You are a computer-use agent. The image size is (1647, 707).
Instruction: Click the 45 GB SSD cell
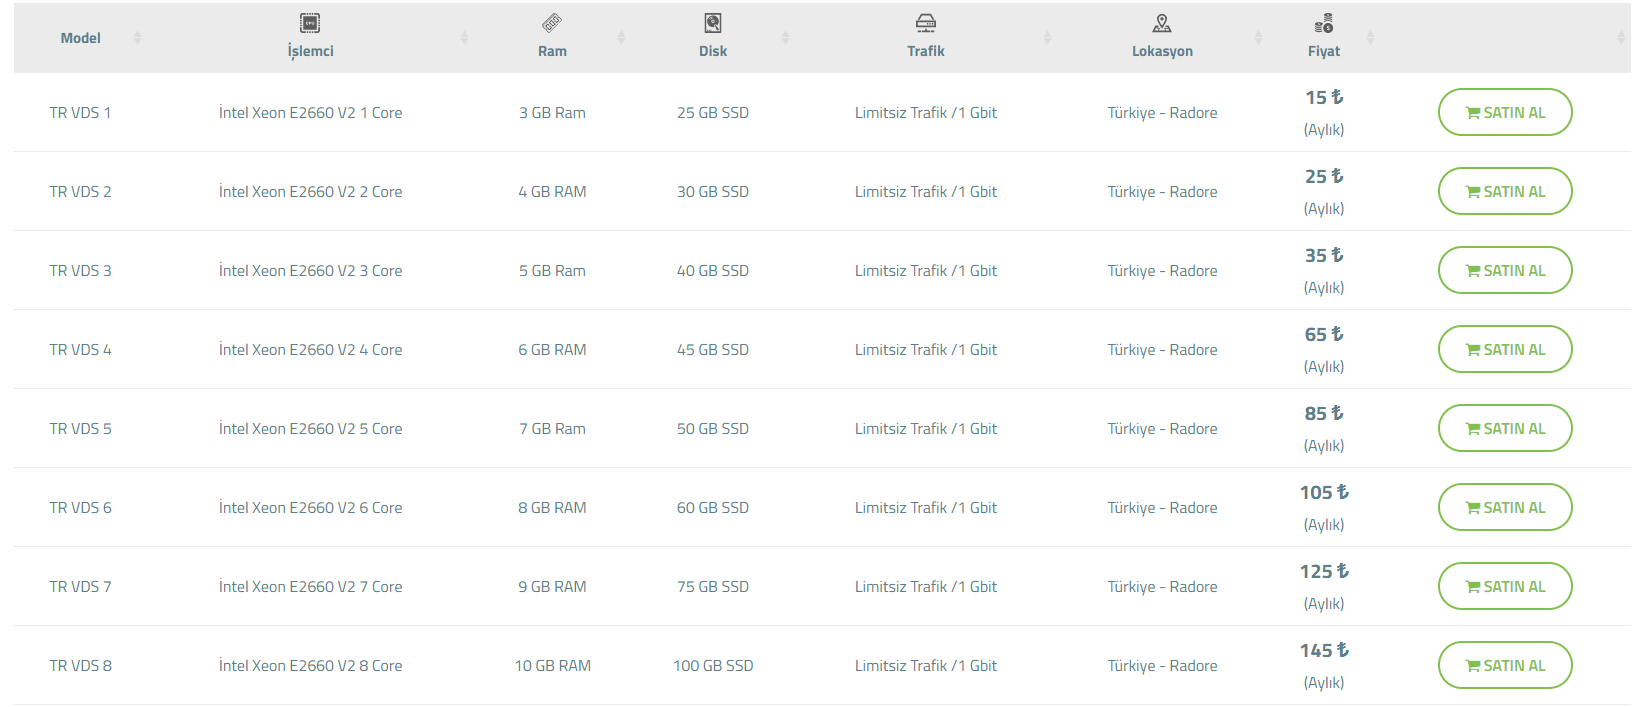[713, 350]
